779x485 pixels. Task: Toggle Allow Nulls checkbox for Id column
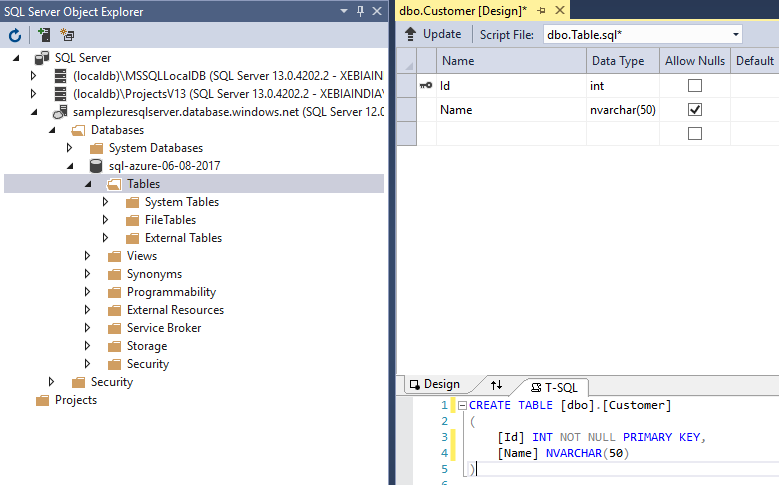coord(695,85)
